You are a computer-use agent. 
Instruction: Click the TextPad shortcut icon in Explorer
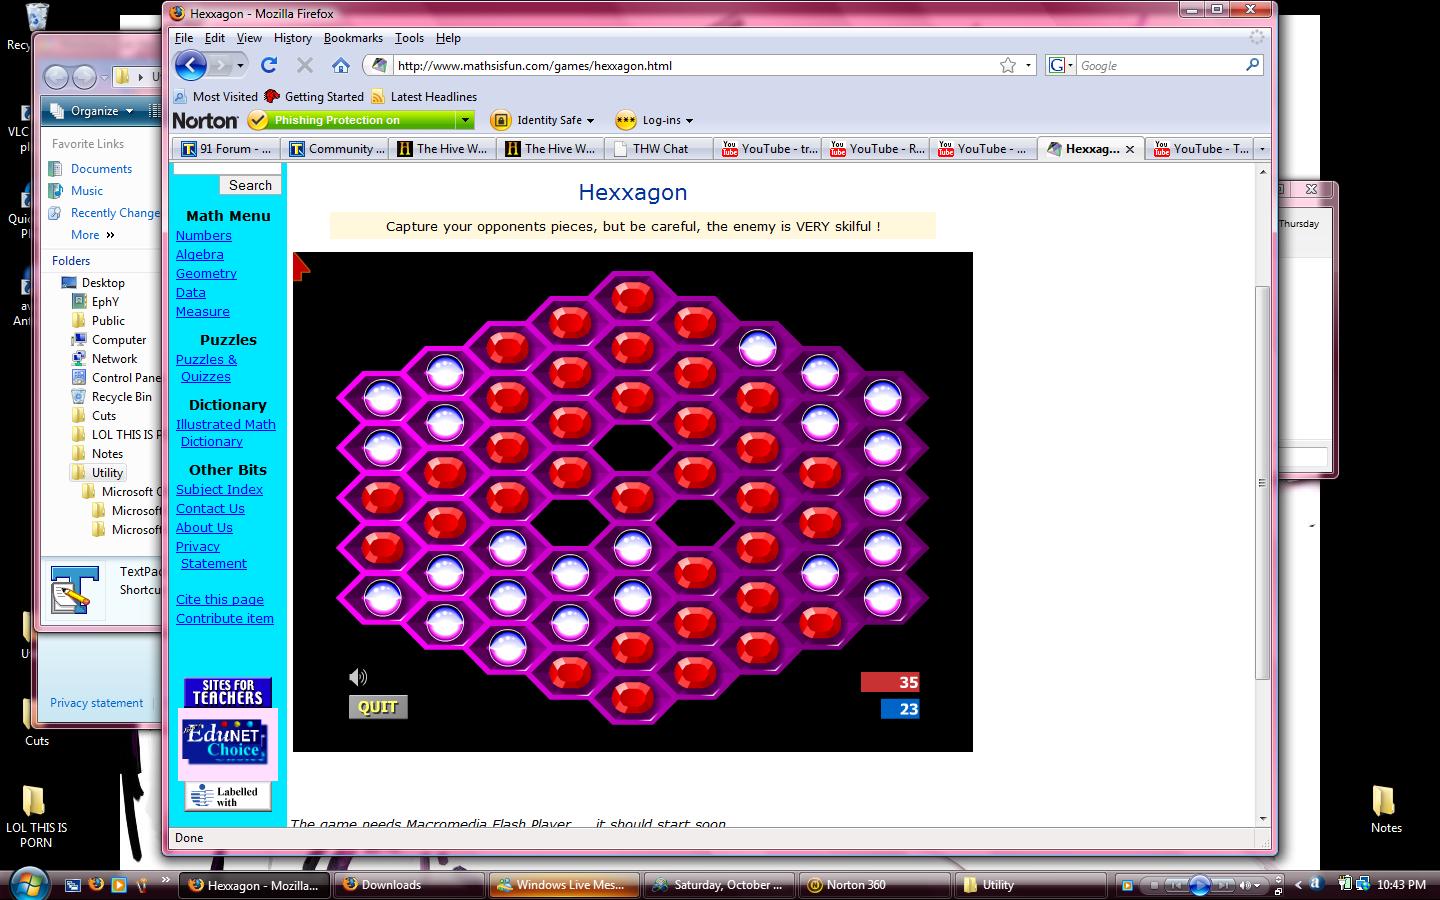pyautogui.click(x=75, y=589)
